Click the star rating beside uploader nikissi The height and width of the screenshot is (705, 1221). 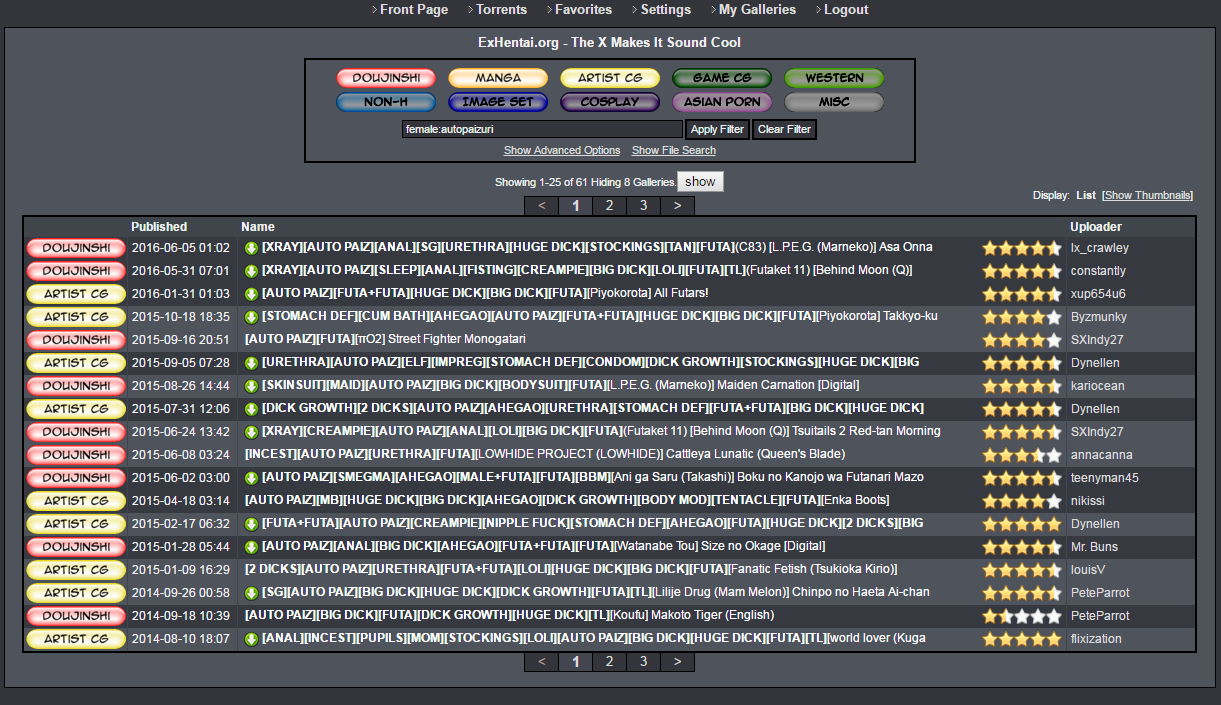coord(1022,502)
